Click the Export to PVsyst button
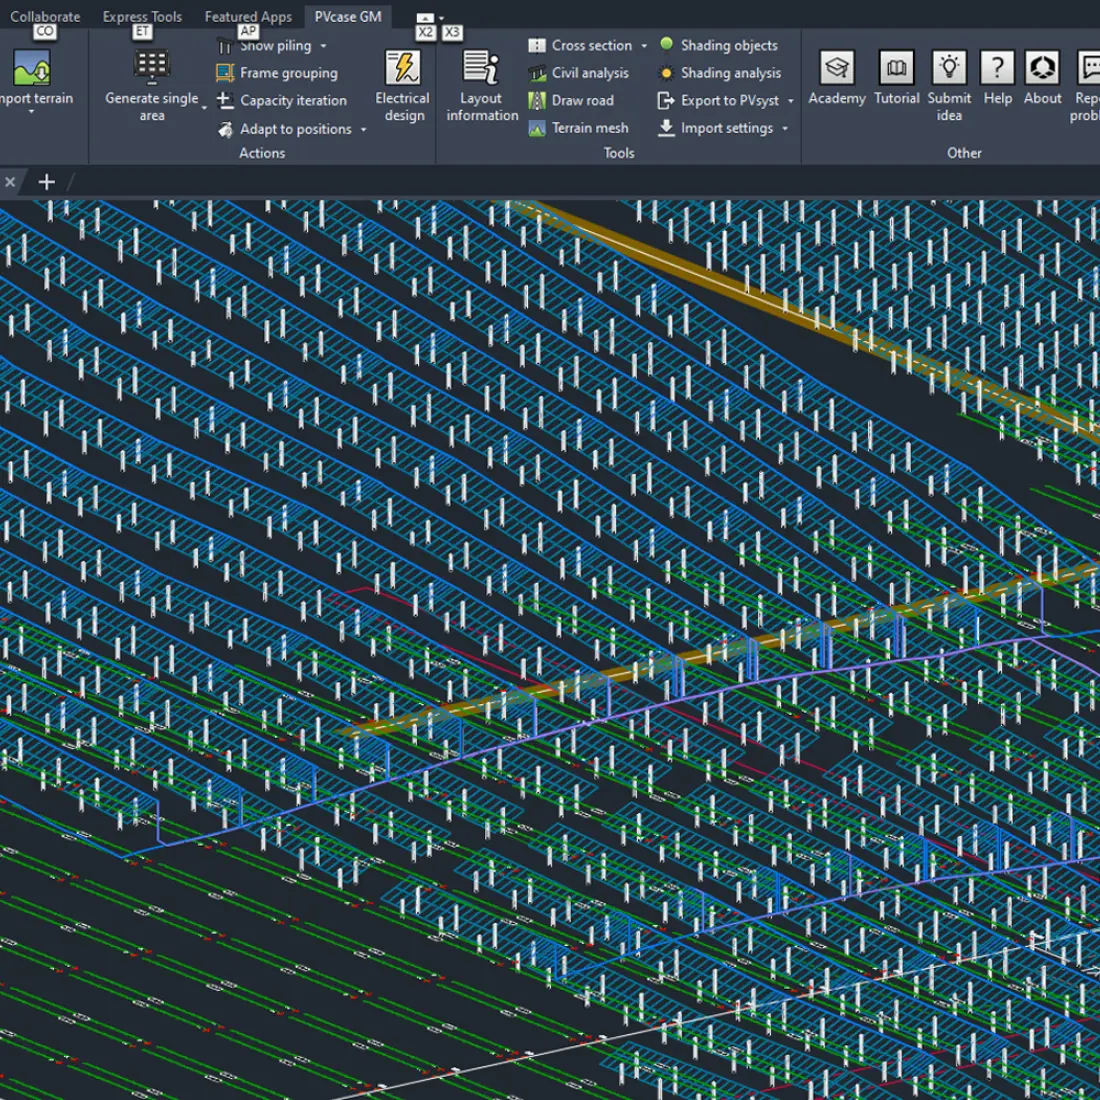 tap(719, 100)
